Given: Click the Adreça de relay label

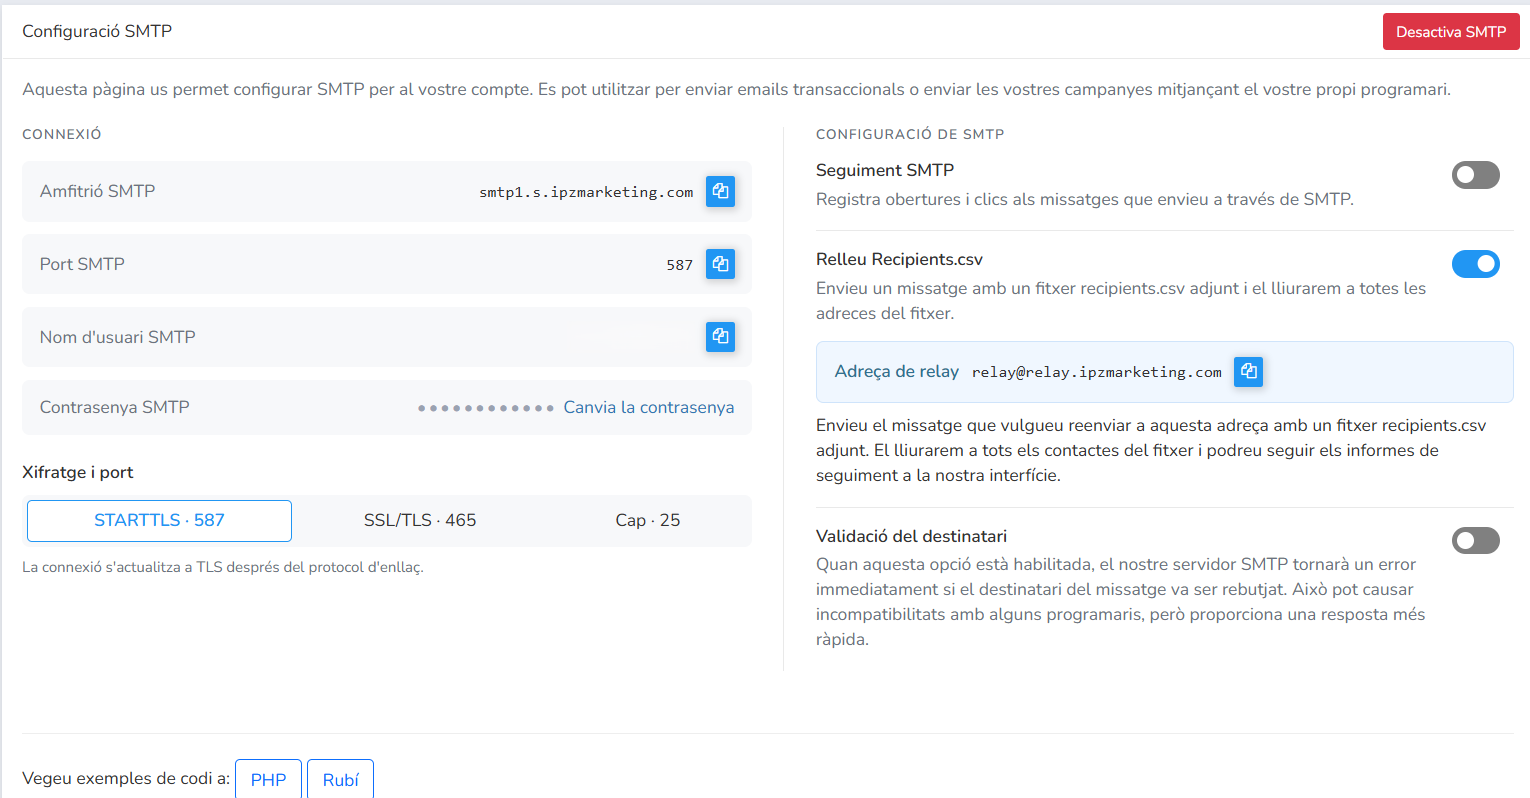Looking at the screenshot, I should 897,371.
